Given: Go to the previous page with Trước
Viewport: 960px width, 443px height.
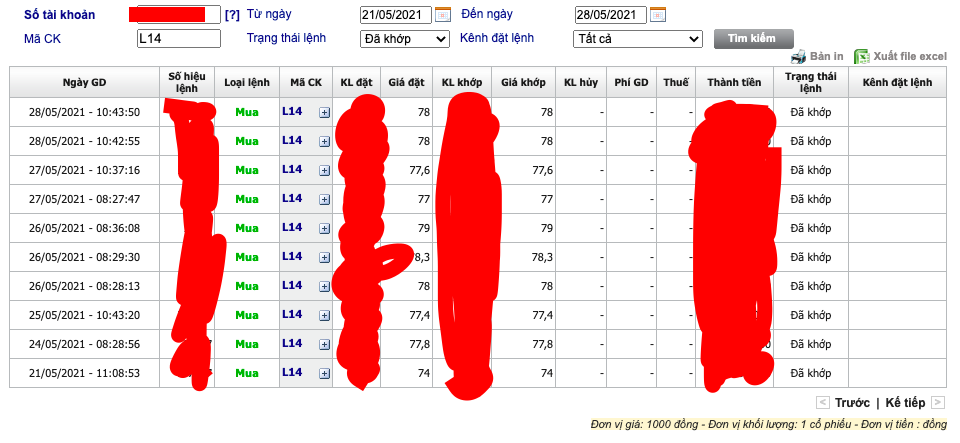Looking at the screenshot, I should [x=852, y=403].
